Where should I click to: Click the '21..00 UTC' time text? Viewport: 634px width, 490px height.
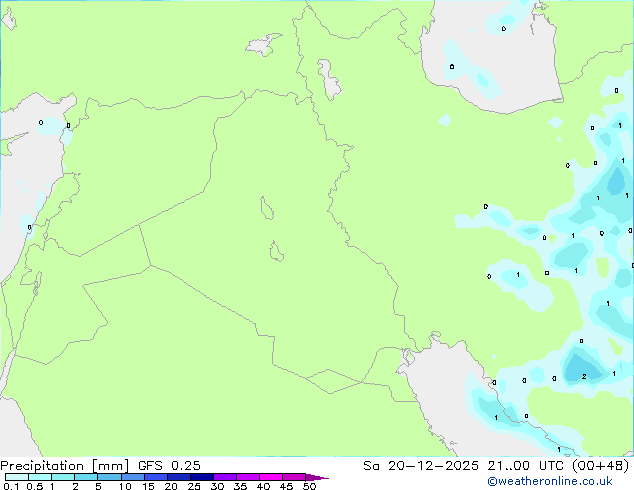tap(526, 466)
